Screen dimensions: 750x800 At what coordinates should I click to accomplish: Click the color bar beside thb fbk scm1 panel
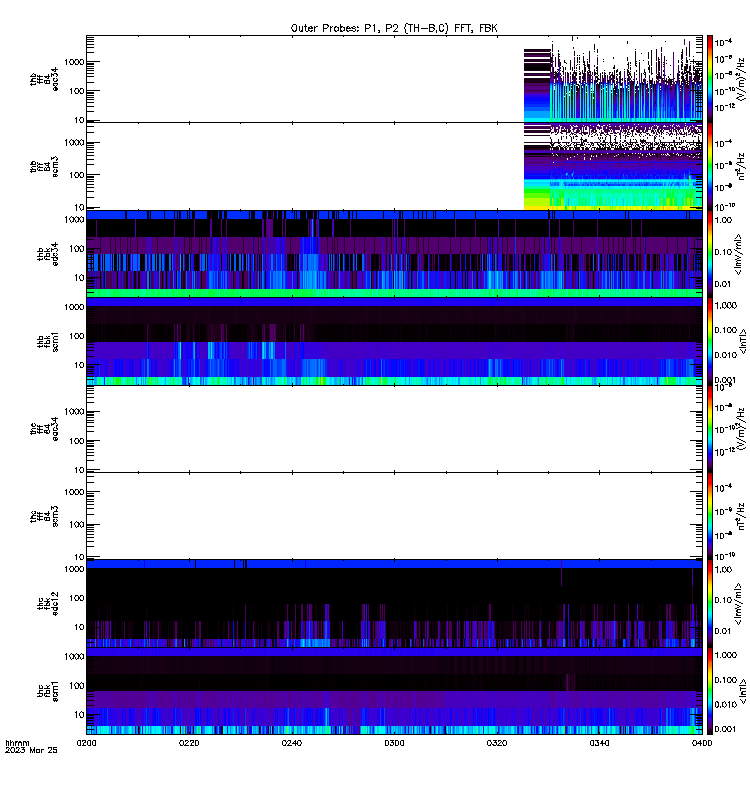(710, 341)
